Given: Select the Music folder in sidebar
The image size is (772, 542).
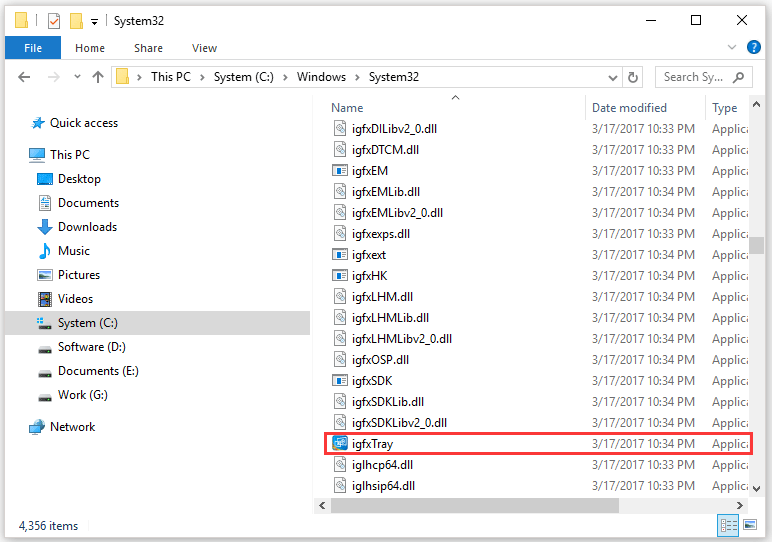Looking at the screenshot, I should click(x=73, y=251).
